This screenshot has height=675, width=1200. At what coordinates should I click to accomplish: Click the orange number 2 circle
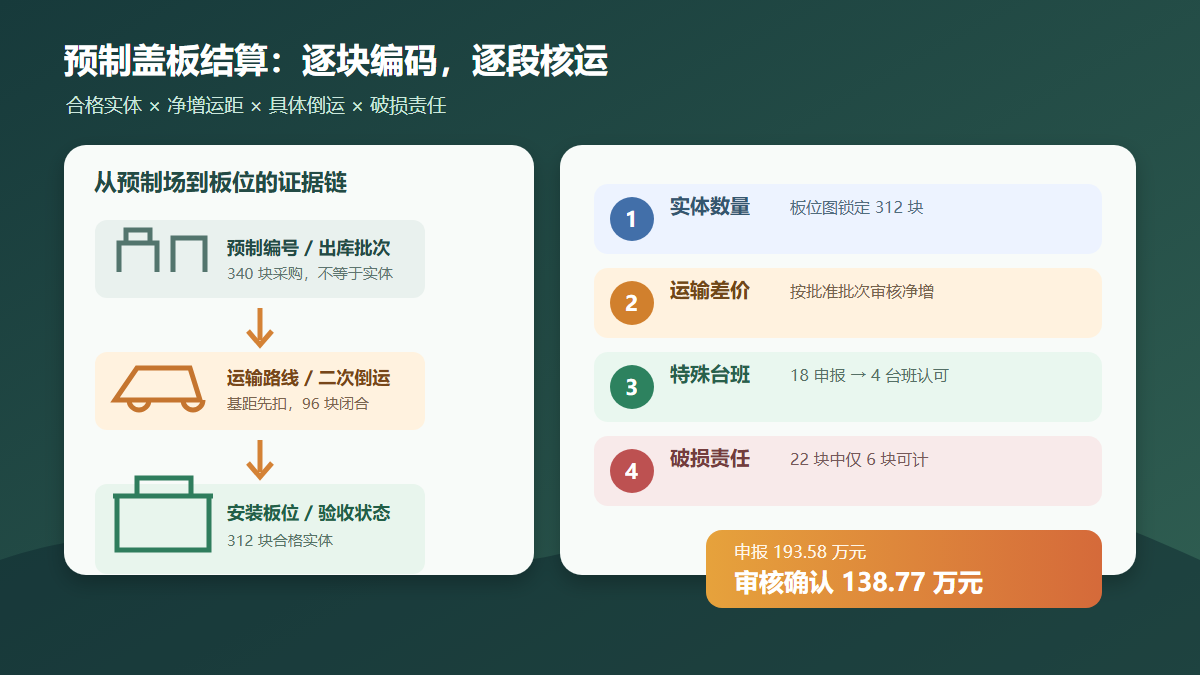(x=631, y=303)
